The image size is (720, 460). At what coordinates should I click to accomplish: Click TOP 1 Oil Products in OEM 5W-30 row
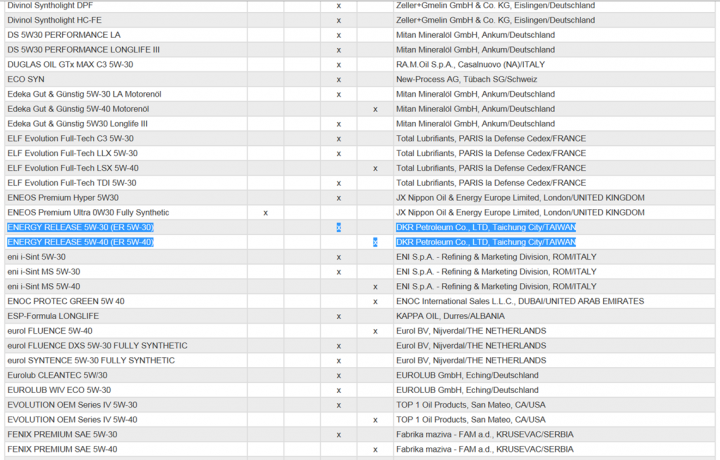pyautogui.click(x=471, y=404)
